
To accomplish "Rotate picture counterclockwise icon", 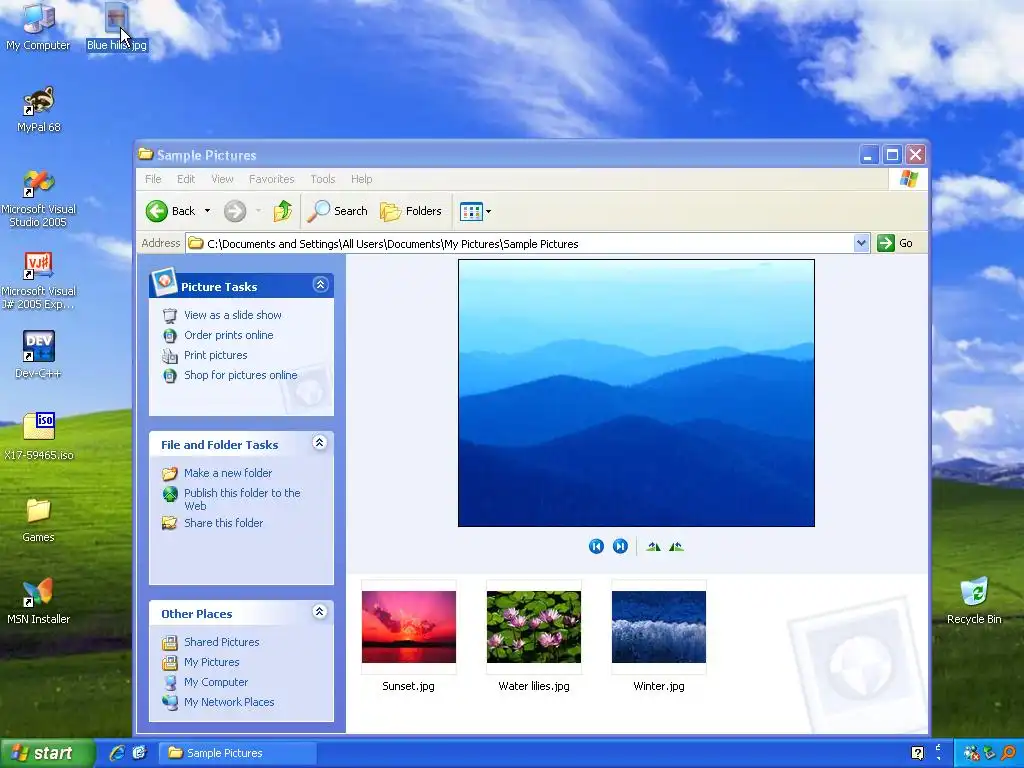I will [677, 547].
